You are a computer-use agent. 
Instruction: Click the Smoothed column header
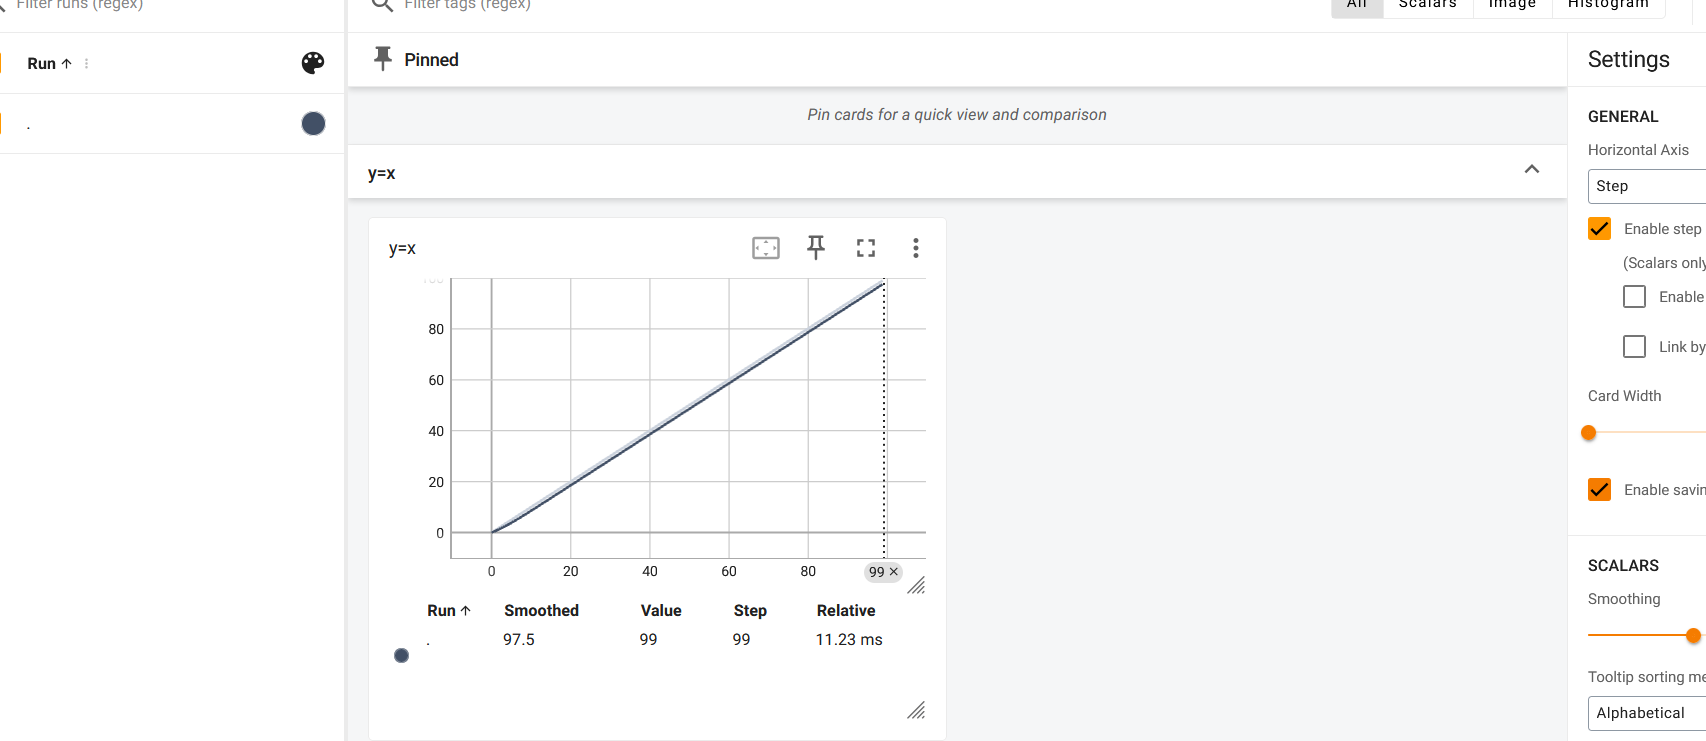click(x=541, y=610)
